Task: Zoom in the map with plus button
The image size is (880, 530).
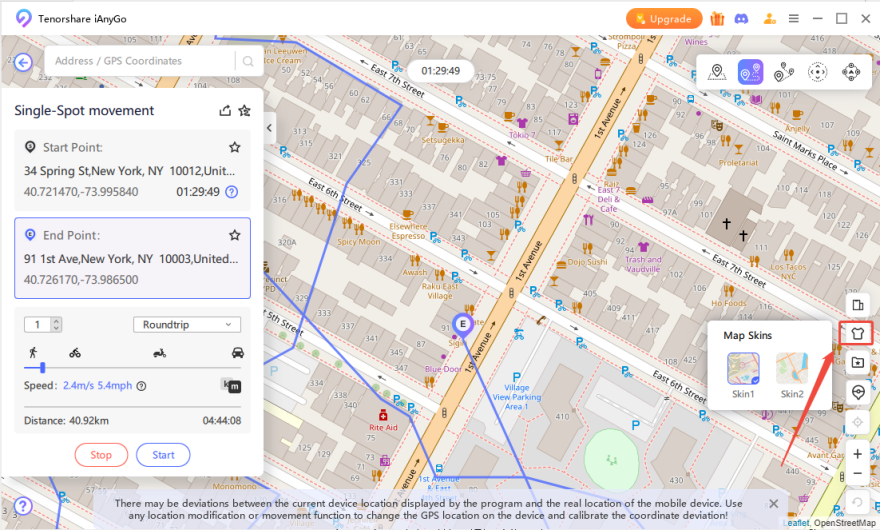Action: (857, 454)
